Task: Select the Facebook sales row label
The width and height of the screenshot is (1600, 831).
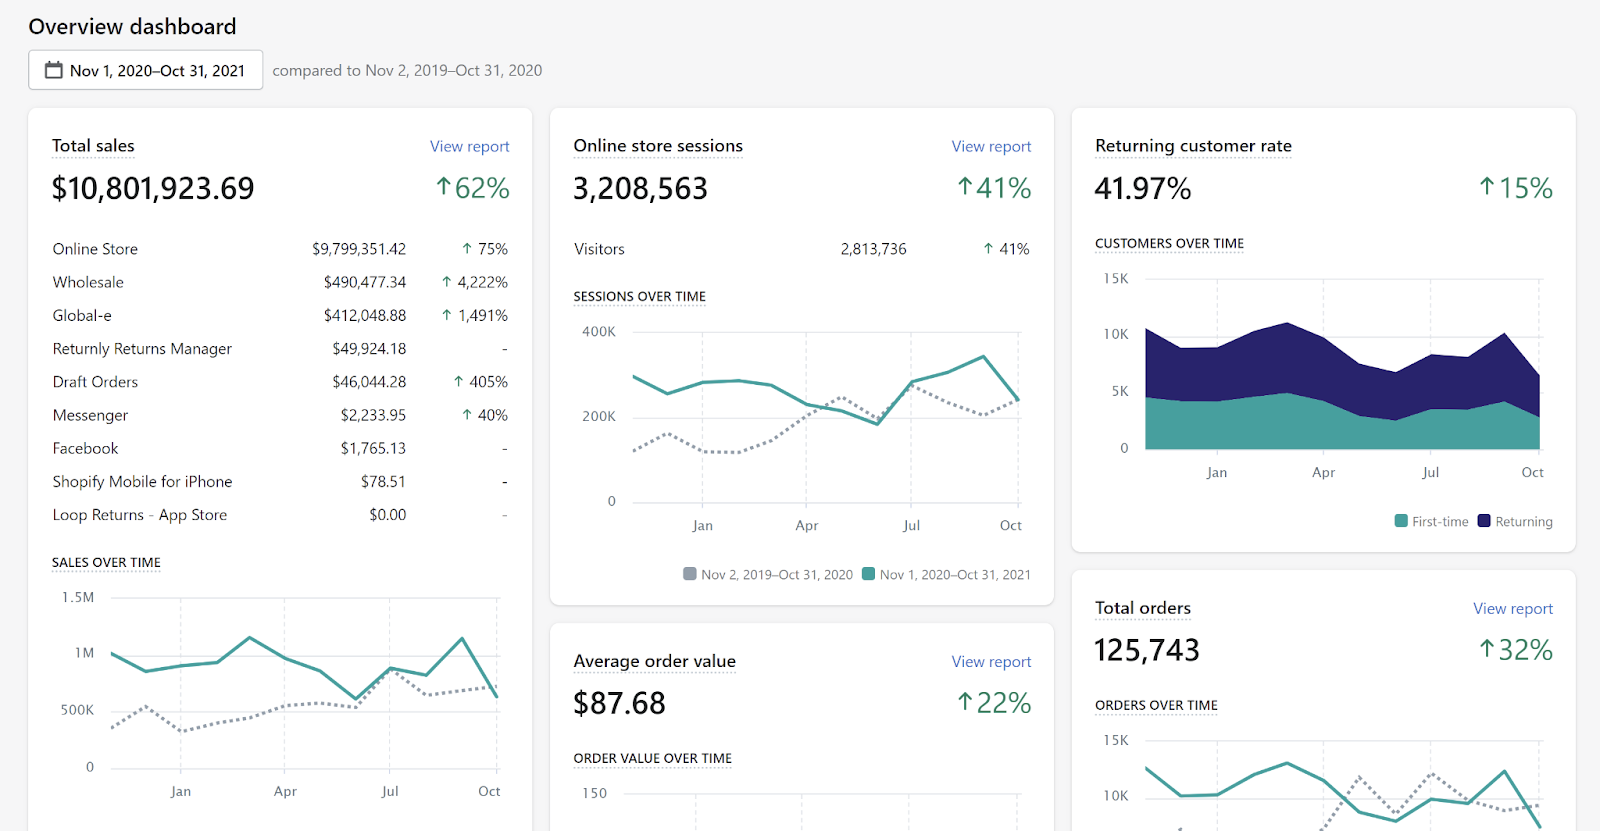Action: point(85,448)
